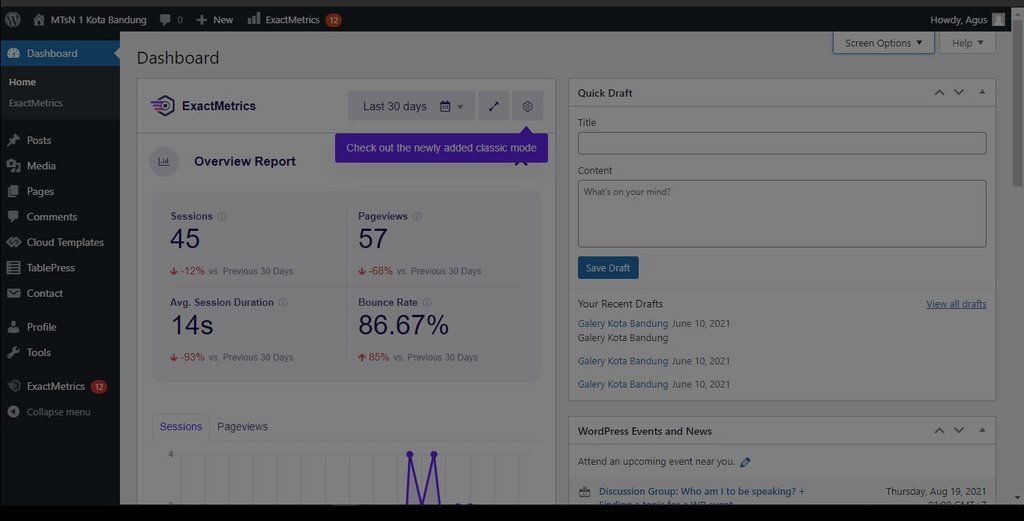Go to Home submenu item
This screenshot has width=1024, height=521.
[x=22, y=82]
